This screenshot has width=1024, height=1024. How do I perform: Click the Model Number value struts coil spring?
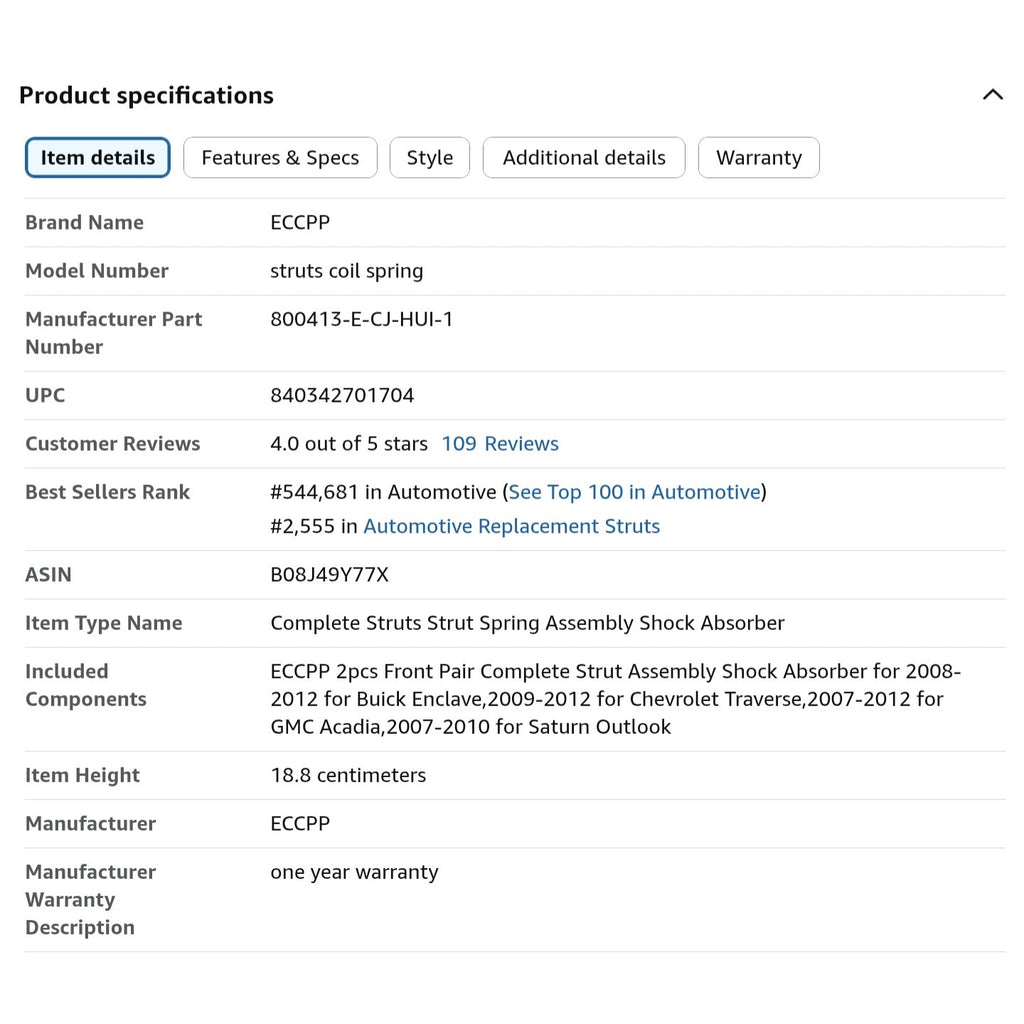pos(347,271)
